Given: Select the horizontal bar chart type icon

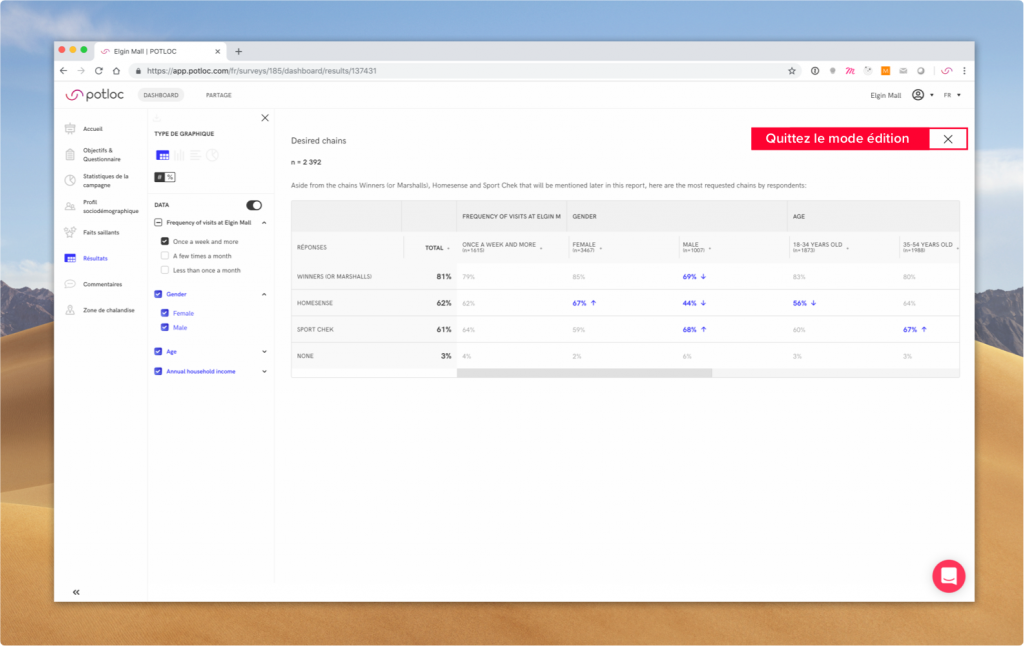Looking at the screenshot, I should [x=195, y=155].
